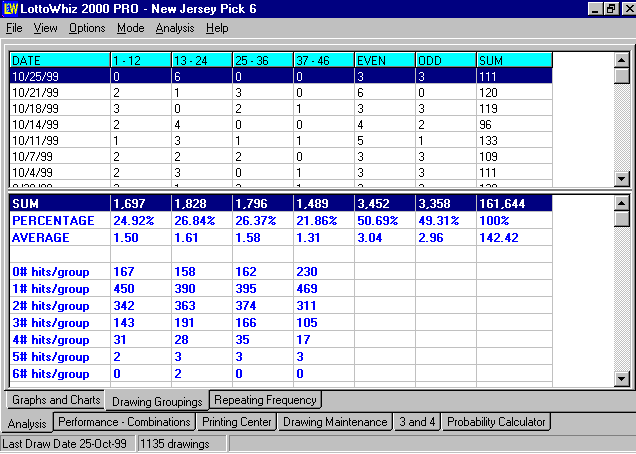Open the View menu
The height and width of the screenshot is (454, 636).
45,28
